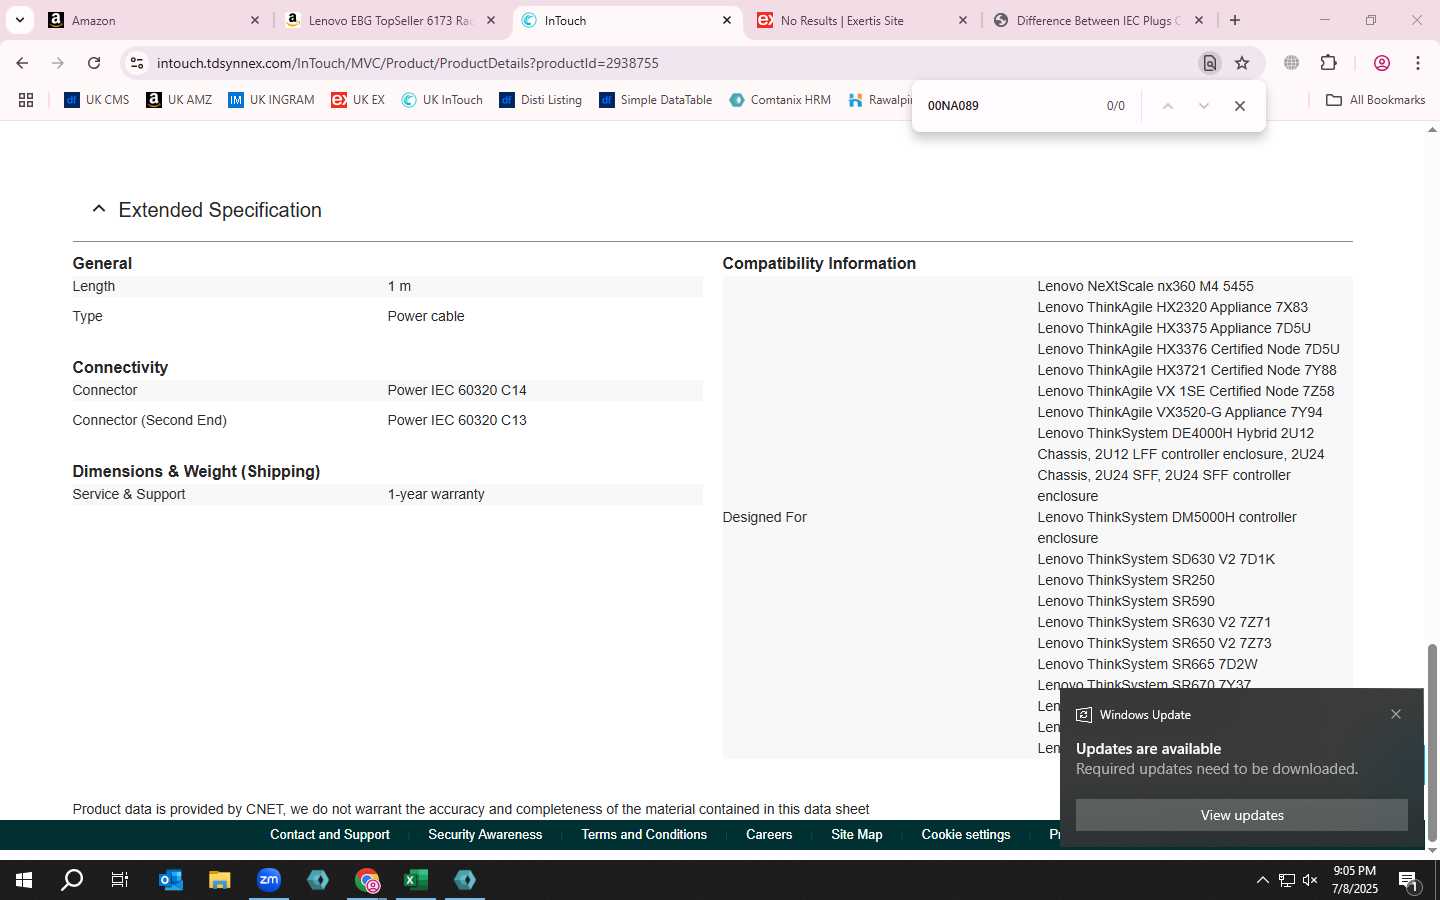Open Contact and Support footer link
The image size is (1440, 900).
click(330, 834)
